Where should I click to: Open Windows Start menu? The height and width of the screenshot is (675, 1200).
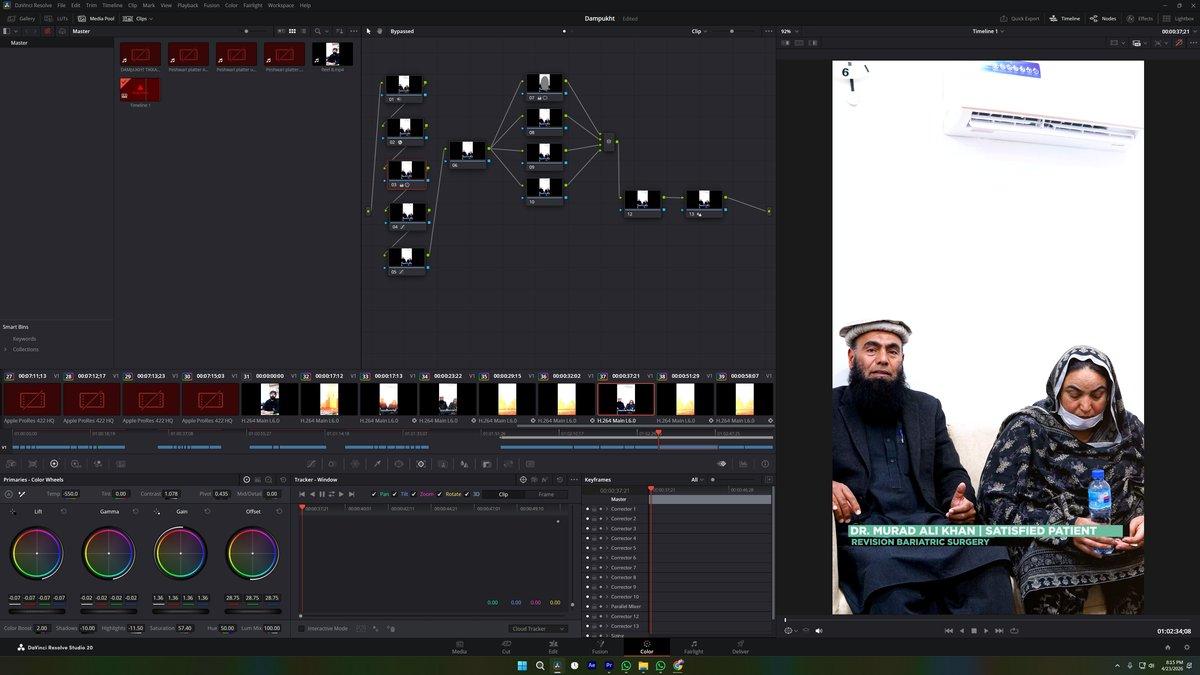coord(522,665)
